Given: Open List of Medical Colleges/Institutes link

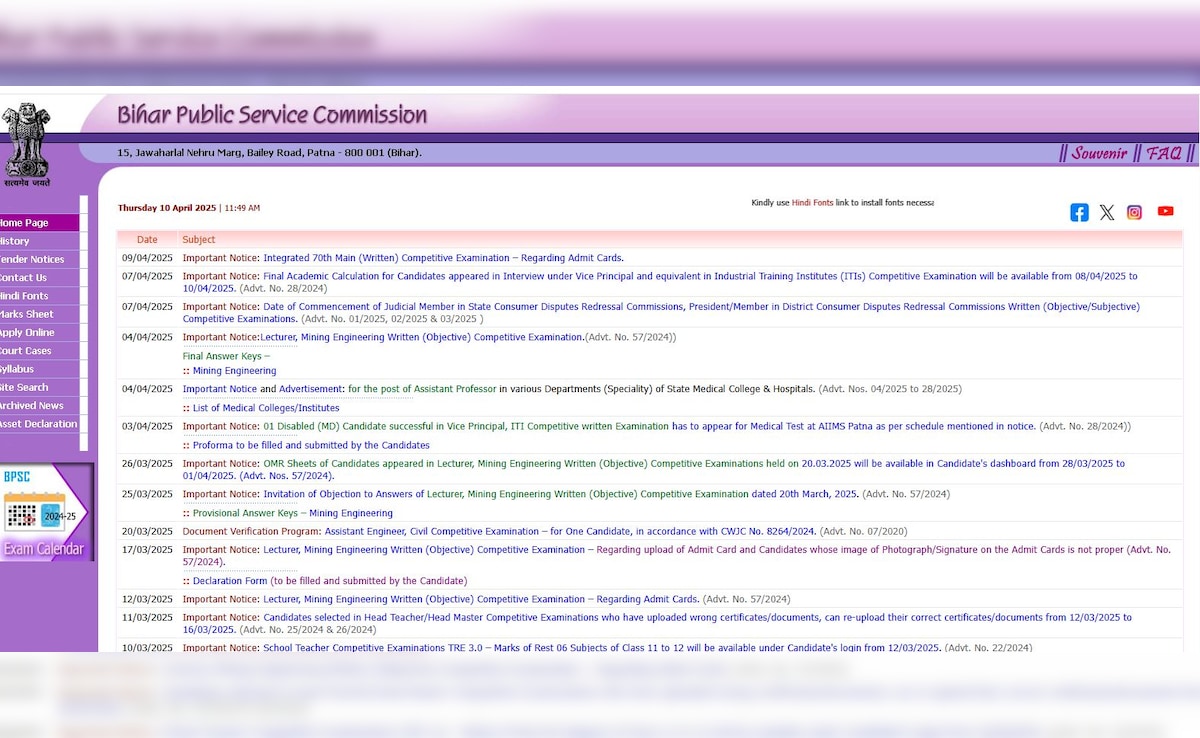Looking at the screenshot, I should tap(265, 408).
